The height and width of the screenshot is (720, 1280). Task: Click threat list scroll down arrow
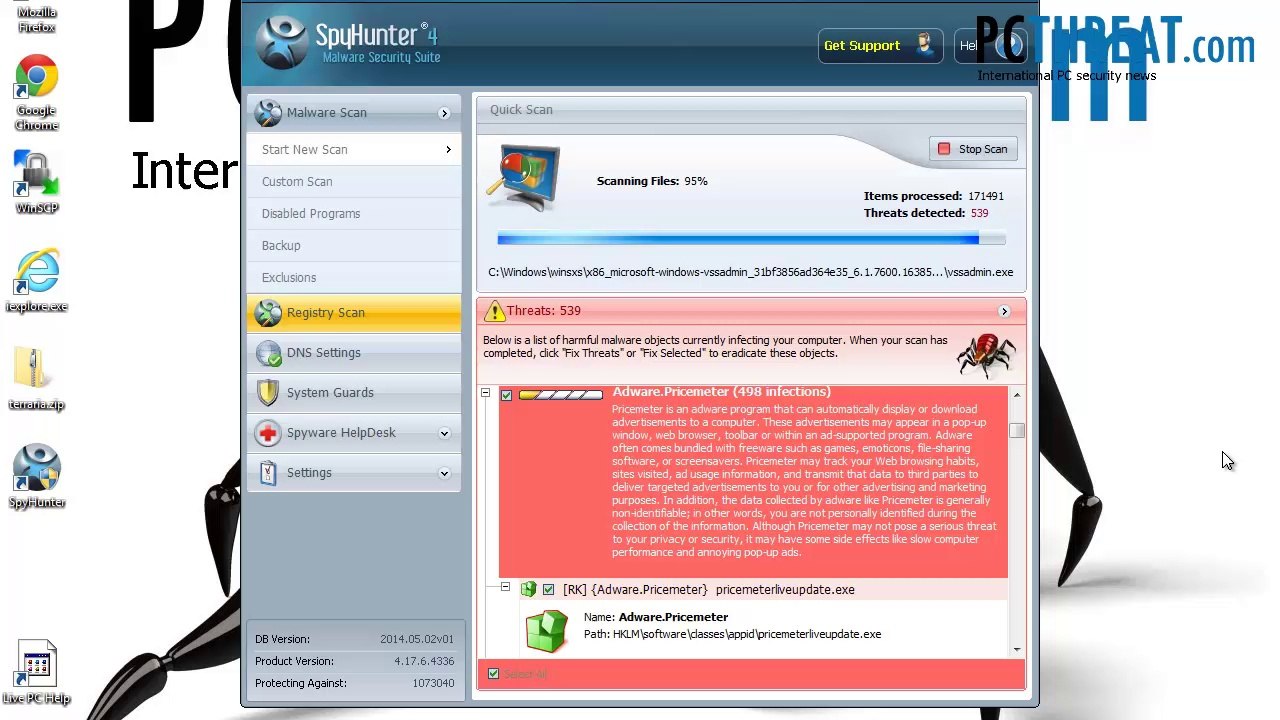coord(1017,650)
